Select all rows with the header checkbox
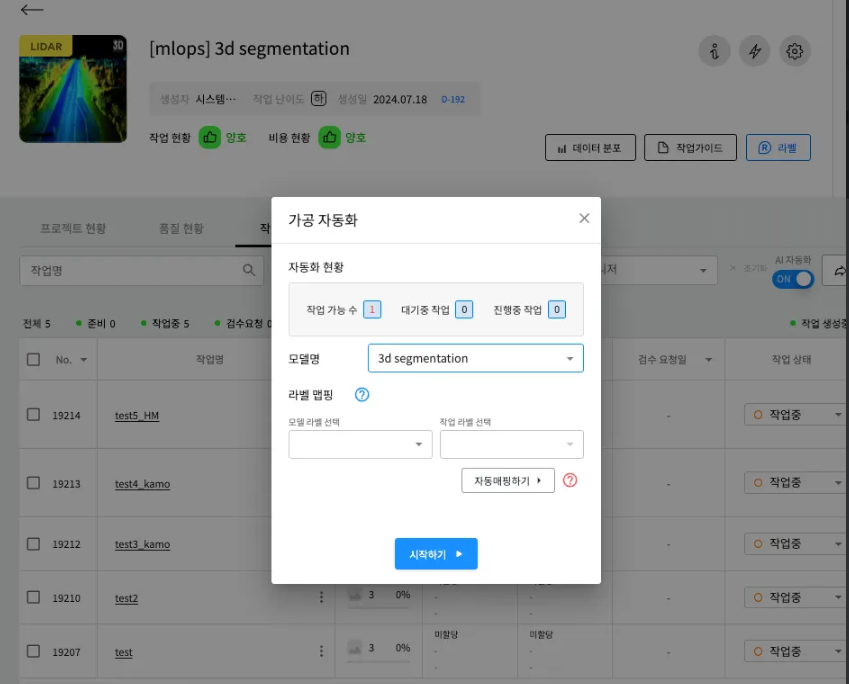 pyautogui.click(x=33, y=359)
